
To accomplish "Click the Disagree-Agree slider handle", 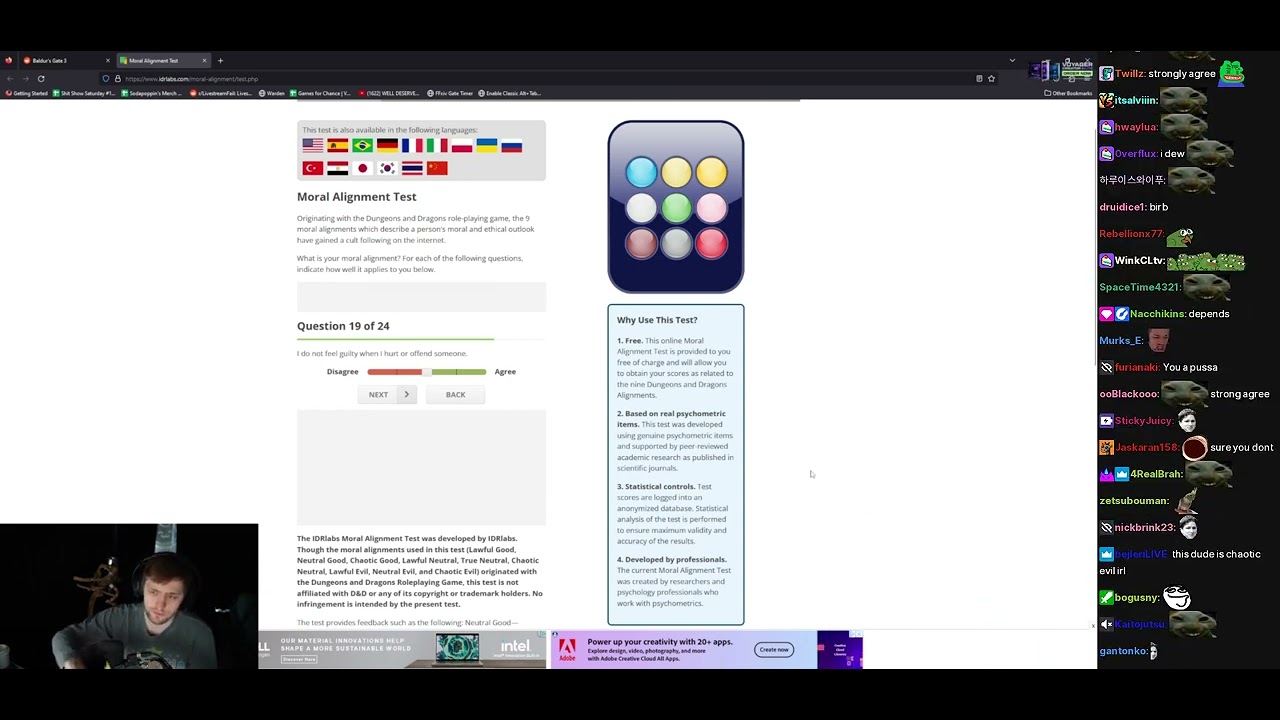I will tap(426, 372).
